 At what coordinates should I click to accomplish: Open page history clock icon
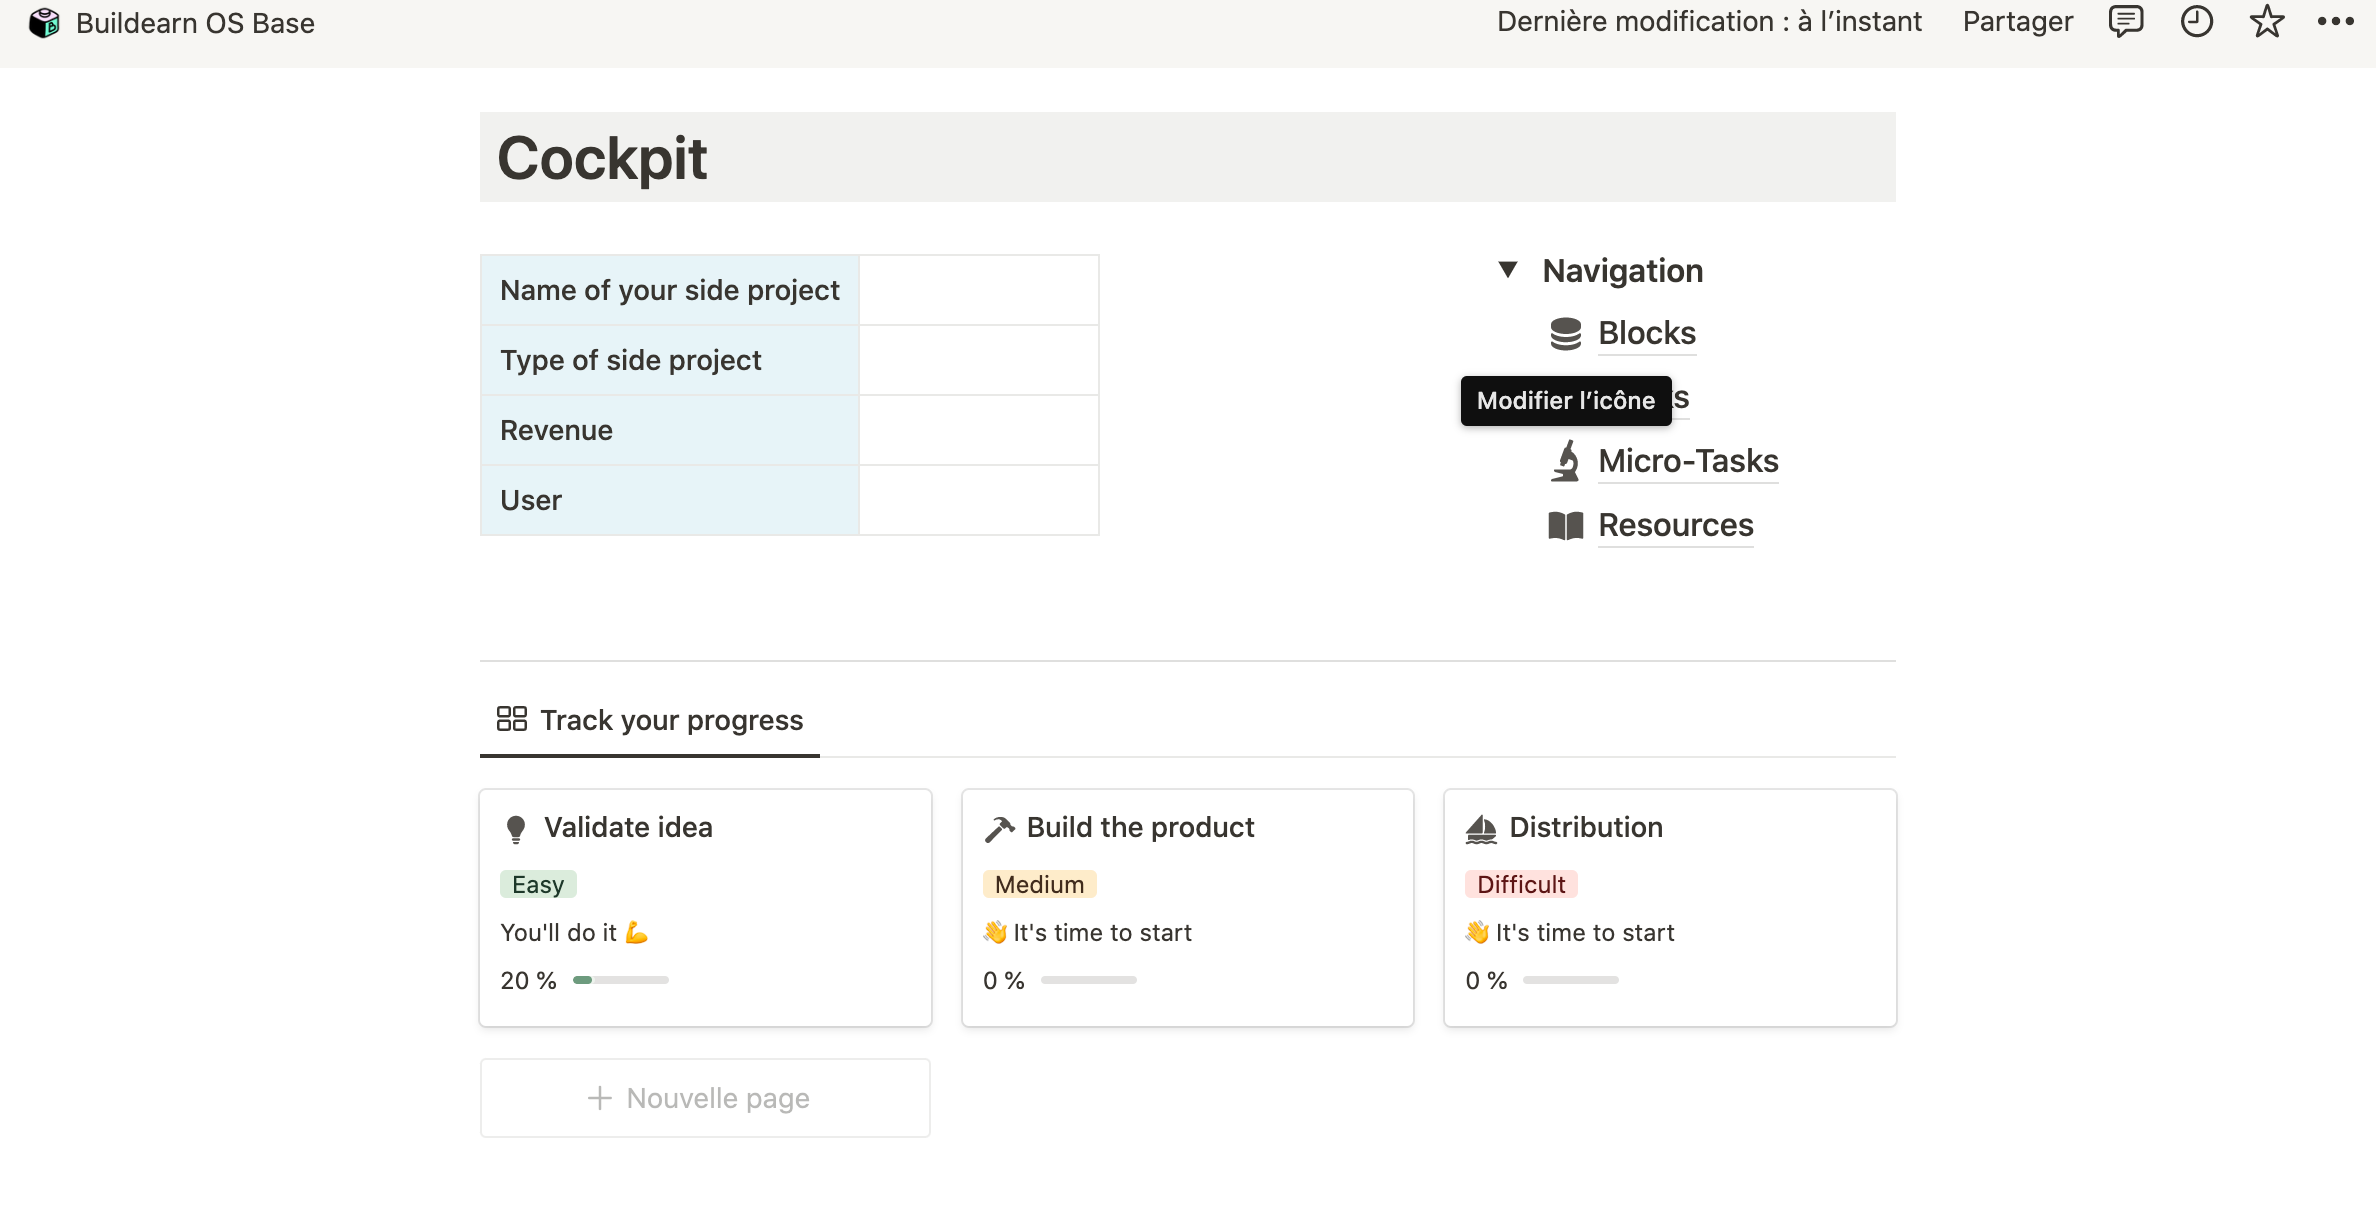pyautogui.click(x=2196, y=22)
